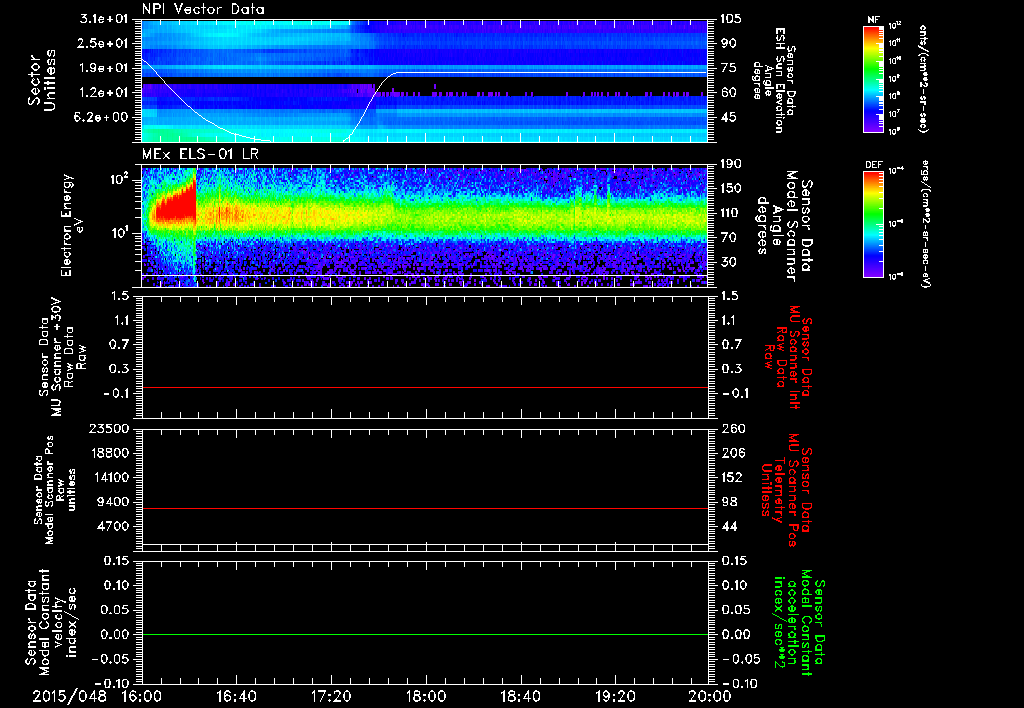
Task: Click the '16:00' time tick label
Action: (142, 696)
